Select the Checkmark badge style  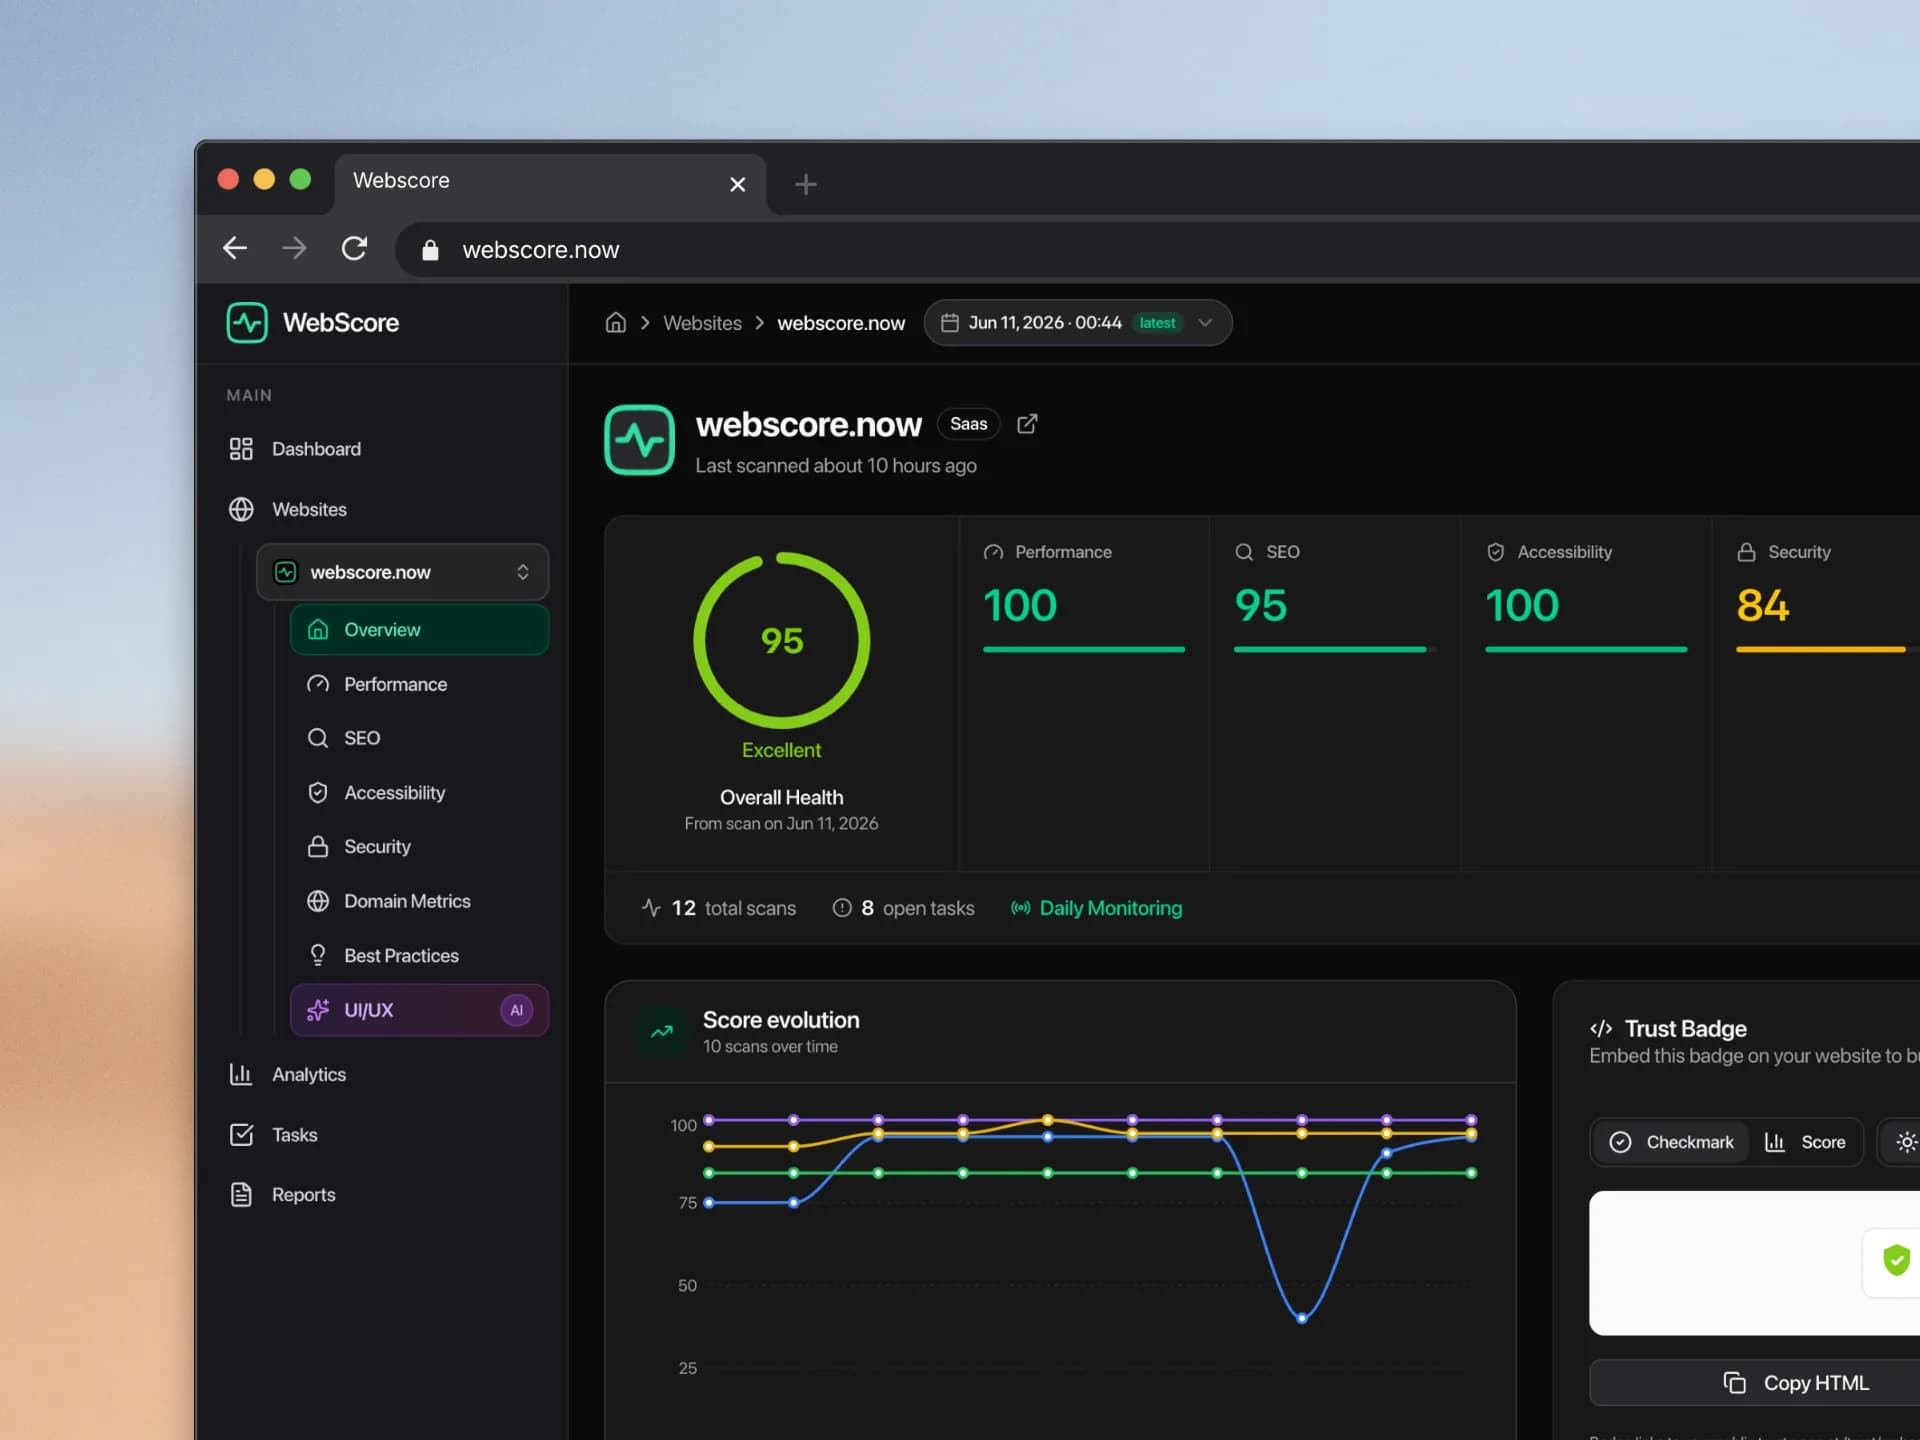pos(1671,1142)
